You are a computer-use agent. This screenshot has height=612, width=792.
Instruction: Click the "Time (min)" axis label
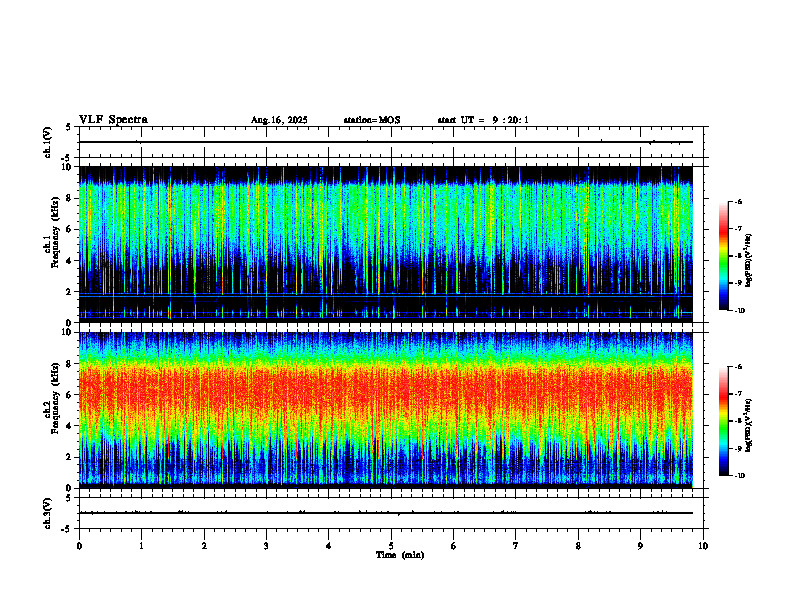pyautogui.click(x=400, y=555)
